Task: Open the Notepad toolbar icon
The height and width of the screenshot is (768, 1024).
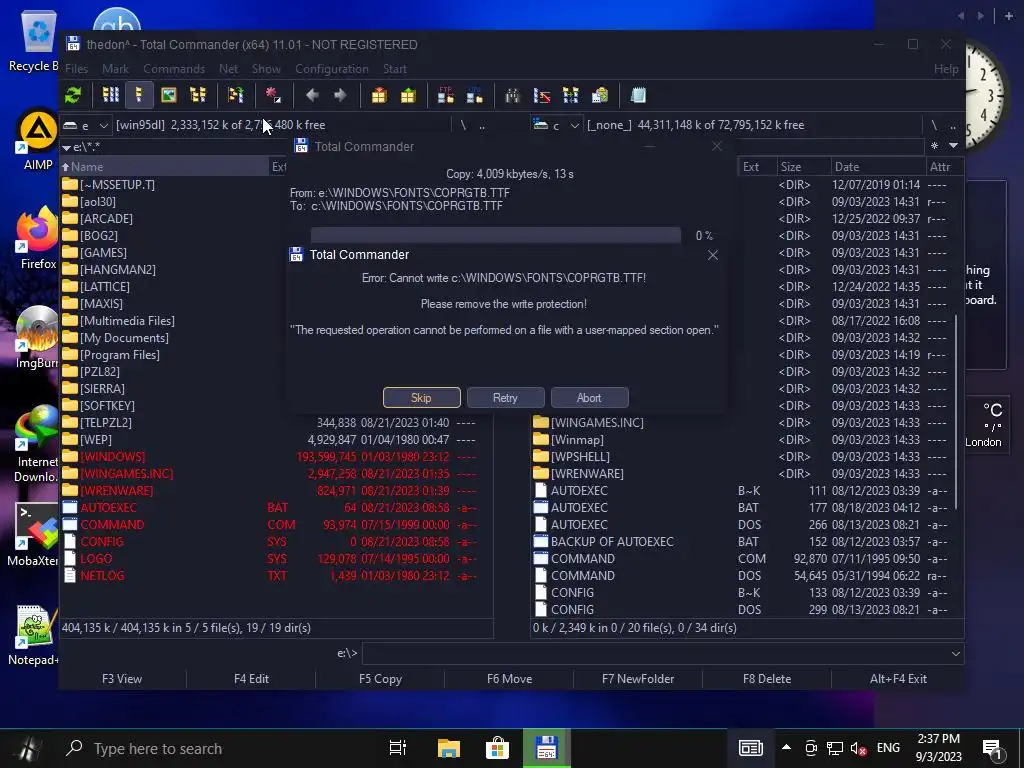Action: point(638,95)
